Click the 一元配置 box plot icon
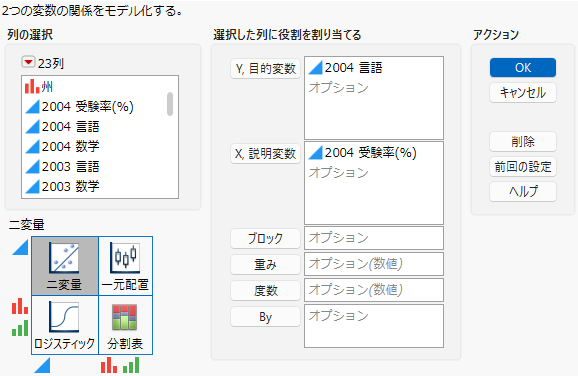 pyautogui.click(x=125, y=258)
